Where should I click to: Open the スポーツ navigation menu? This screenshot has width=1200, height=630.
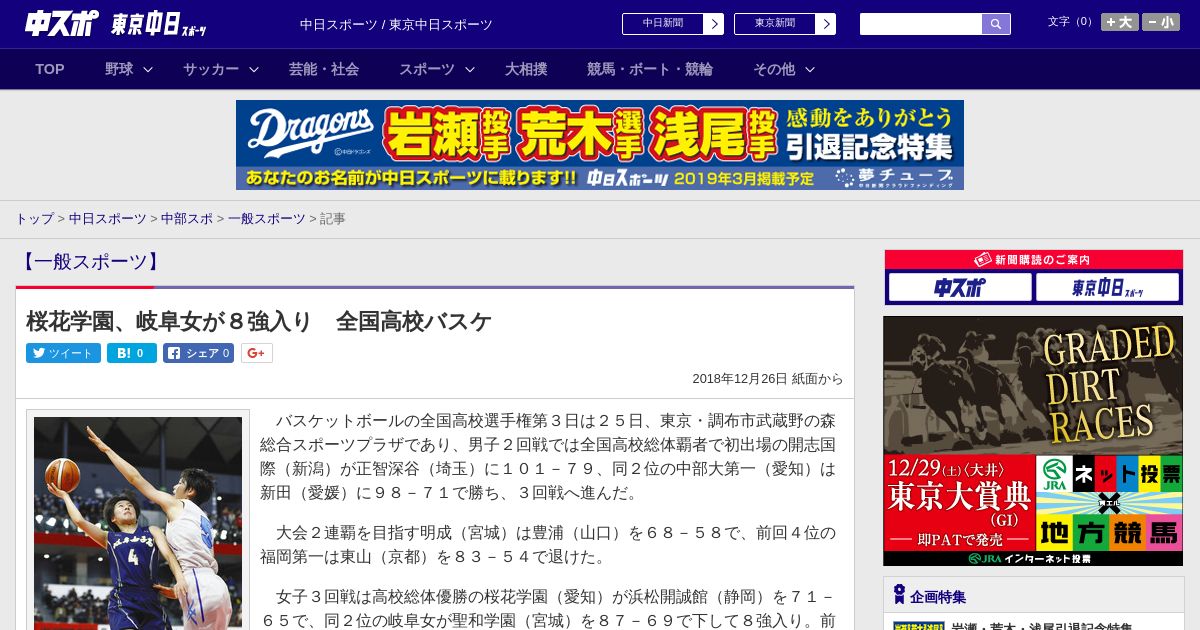[427, 69]
